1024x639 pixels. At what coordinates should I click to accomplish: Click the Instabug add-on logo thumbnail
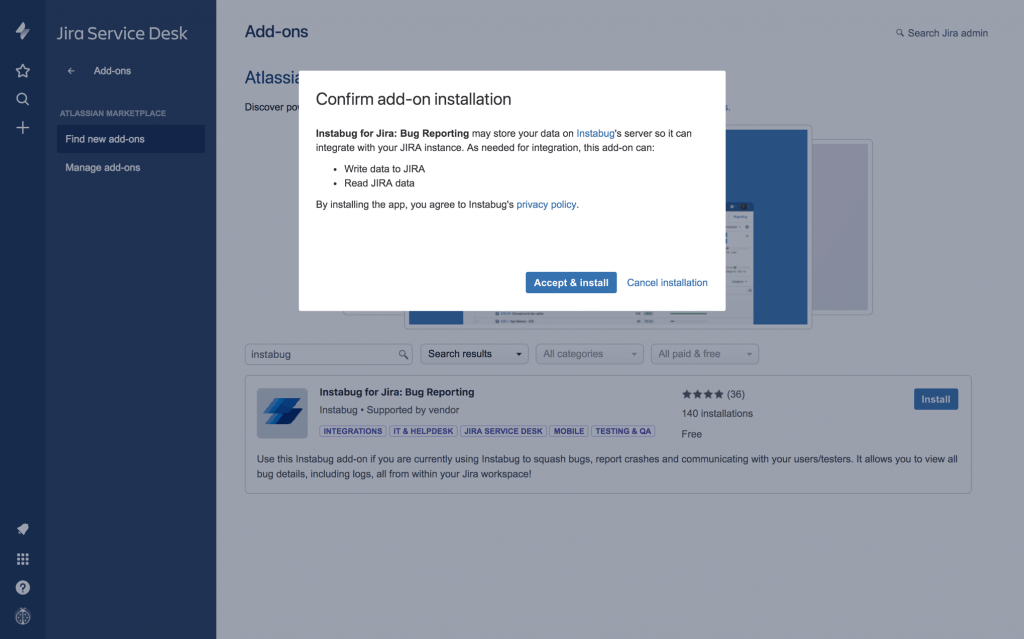(282, 413)
